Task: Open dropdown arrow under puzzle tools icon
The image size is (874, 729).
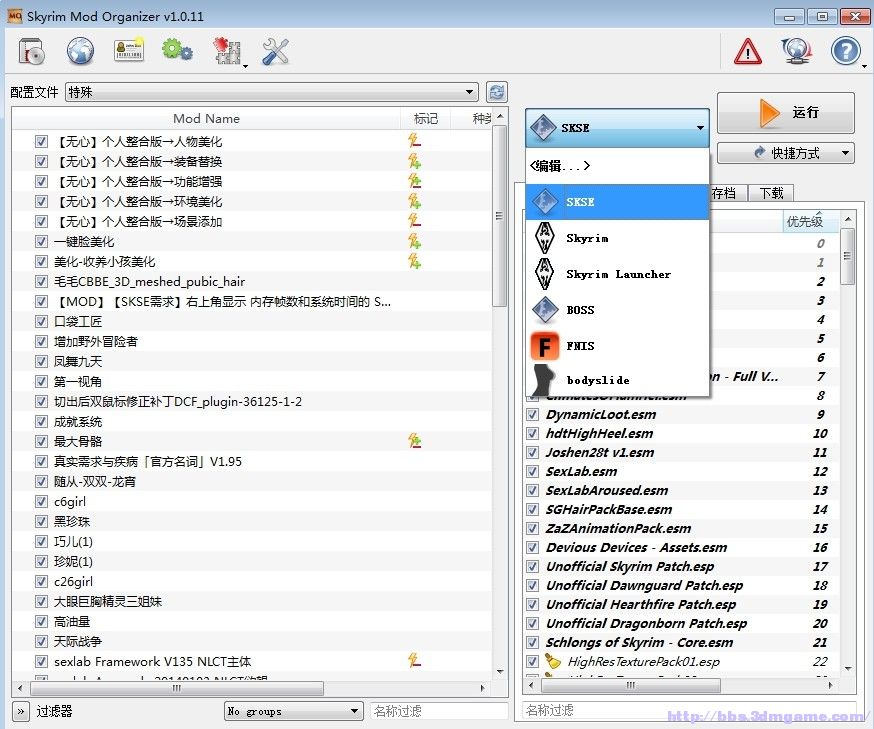Action: (245, 66)
